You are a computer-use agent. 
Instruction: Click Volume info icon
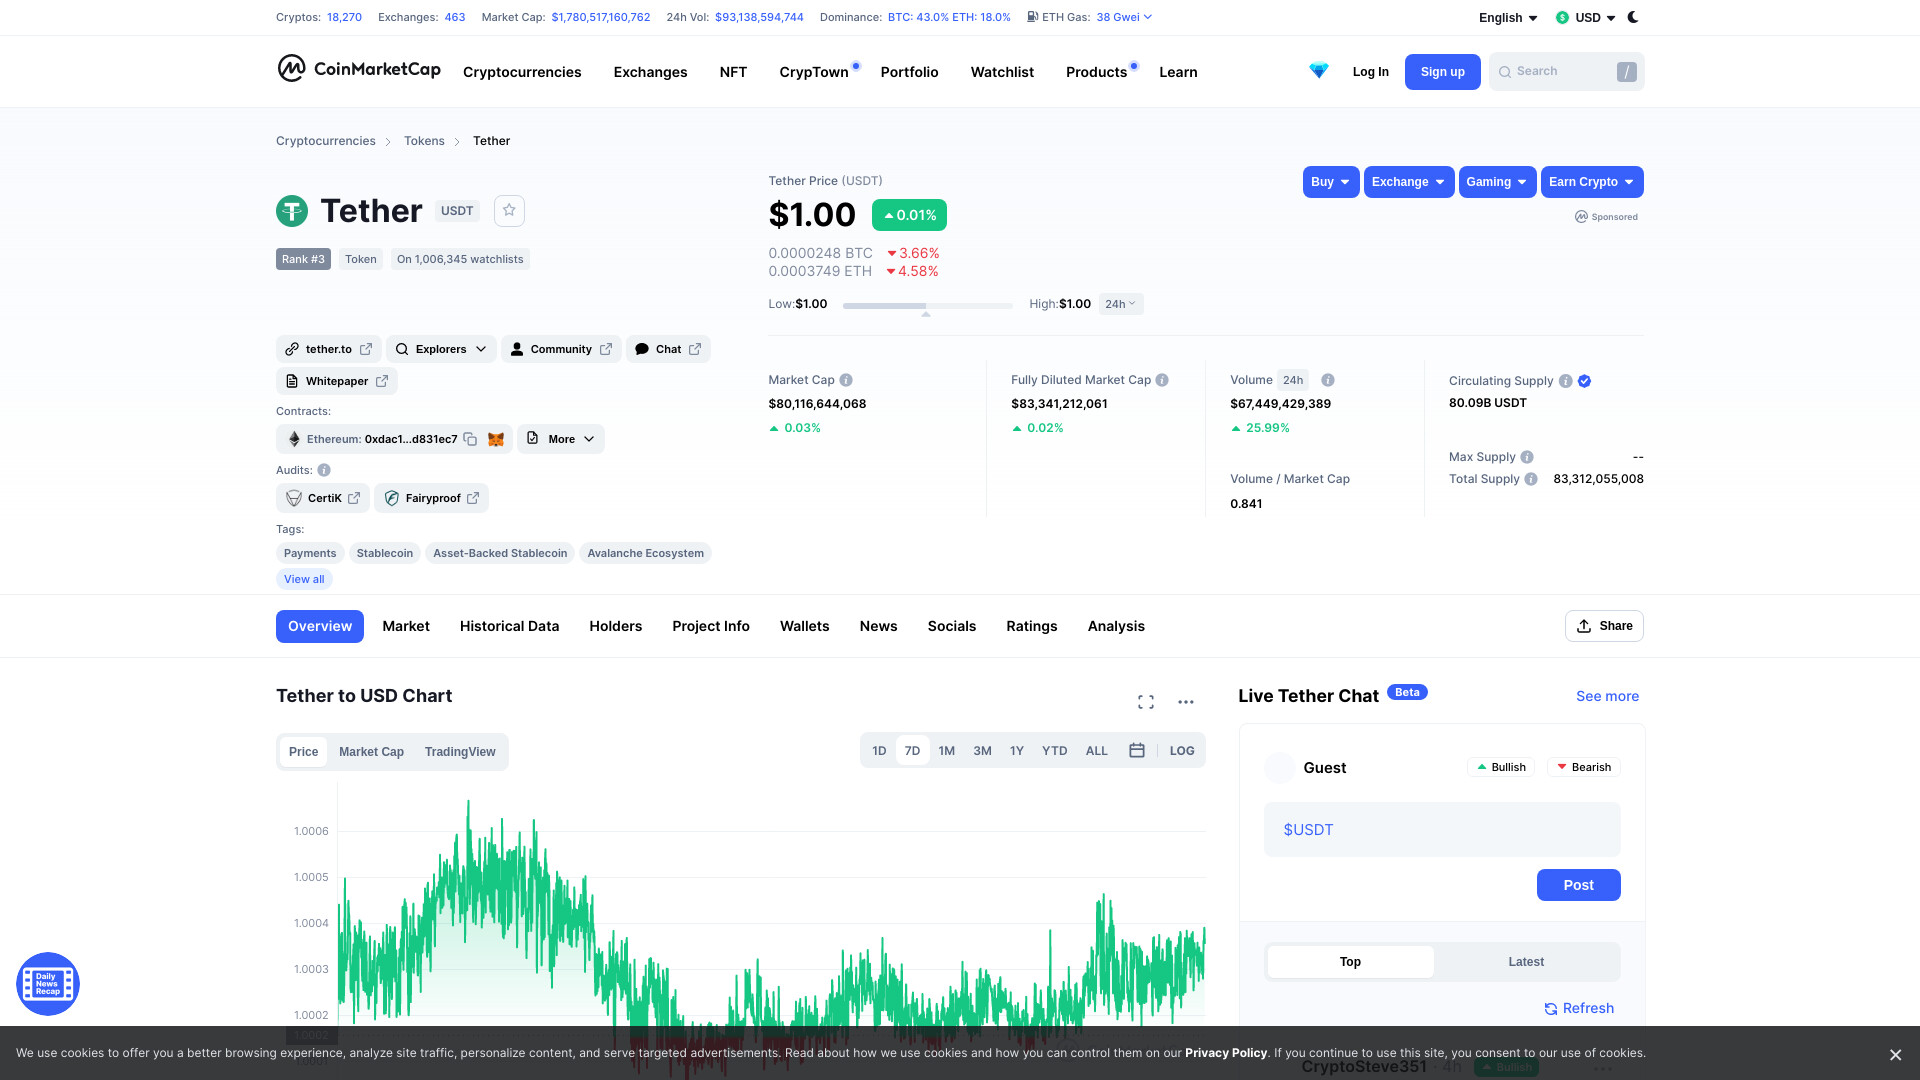point(1328,380)
